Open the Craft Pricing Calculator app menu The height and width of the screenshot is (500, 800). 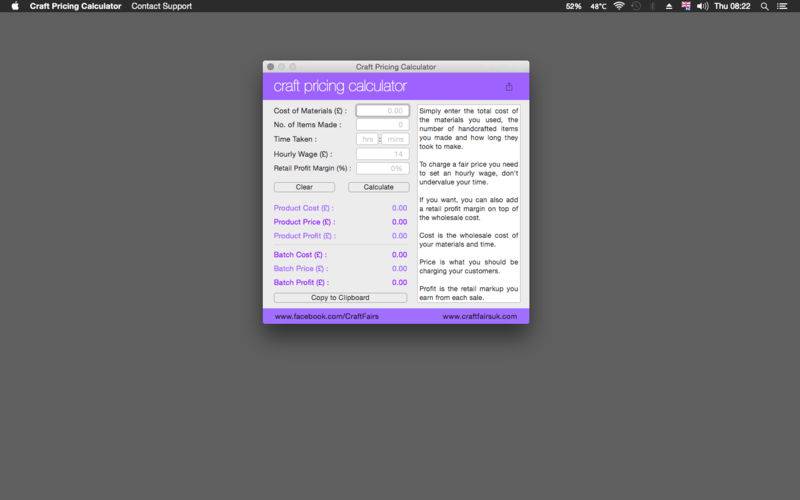point(75,6)
